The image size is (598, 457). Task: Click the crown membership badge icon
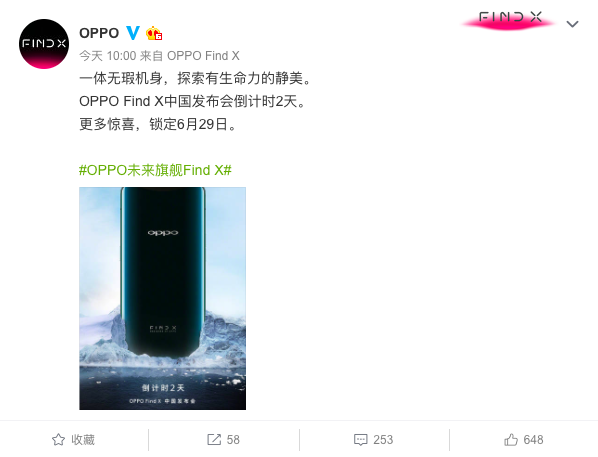pos(154,33)
